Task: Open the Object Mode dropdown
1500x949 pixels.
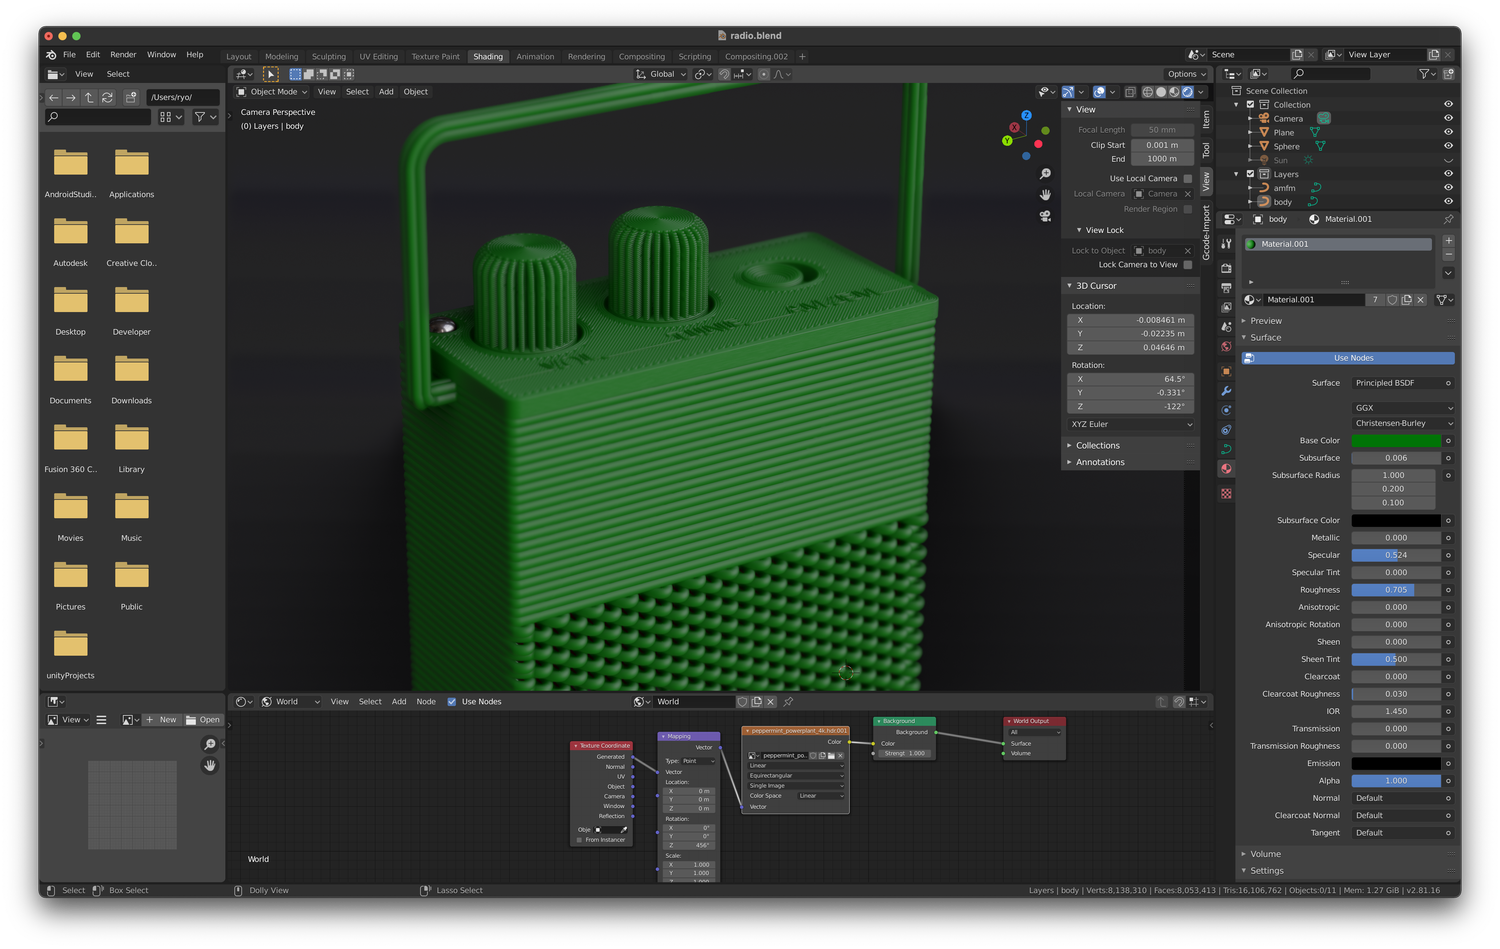Action: (273, 92)
